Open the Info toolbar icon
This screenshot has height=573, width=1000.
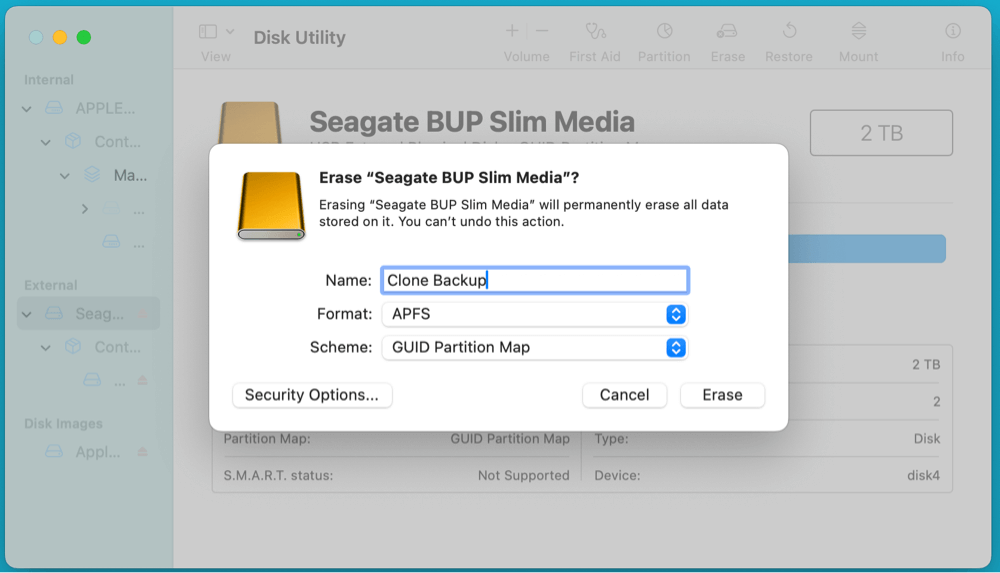tap(953, 31)
